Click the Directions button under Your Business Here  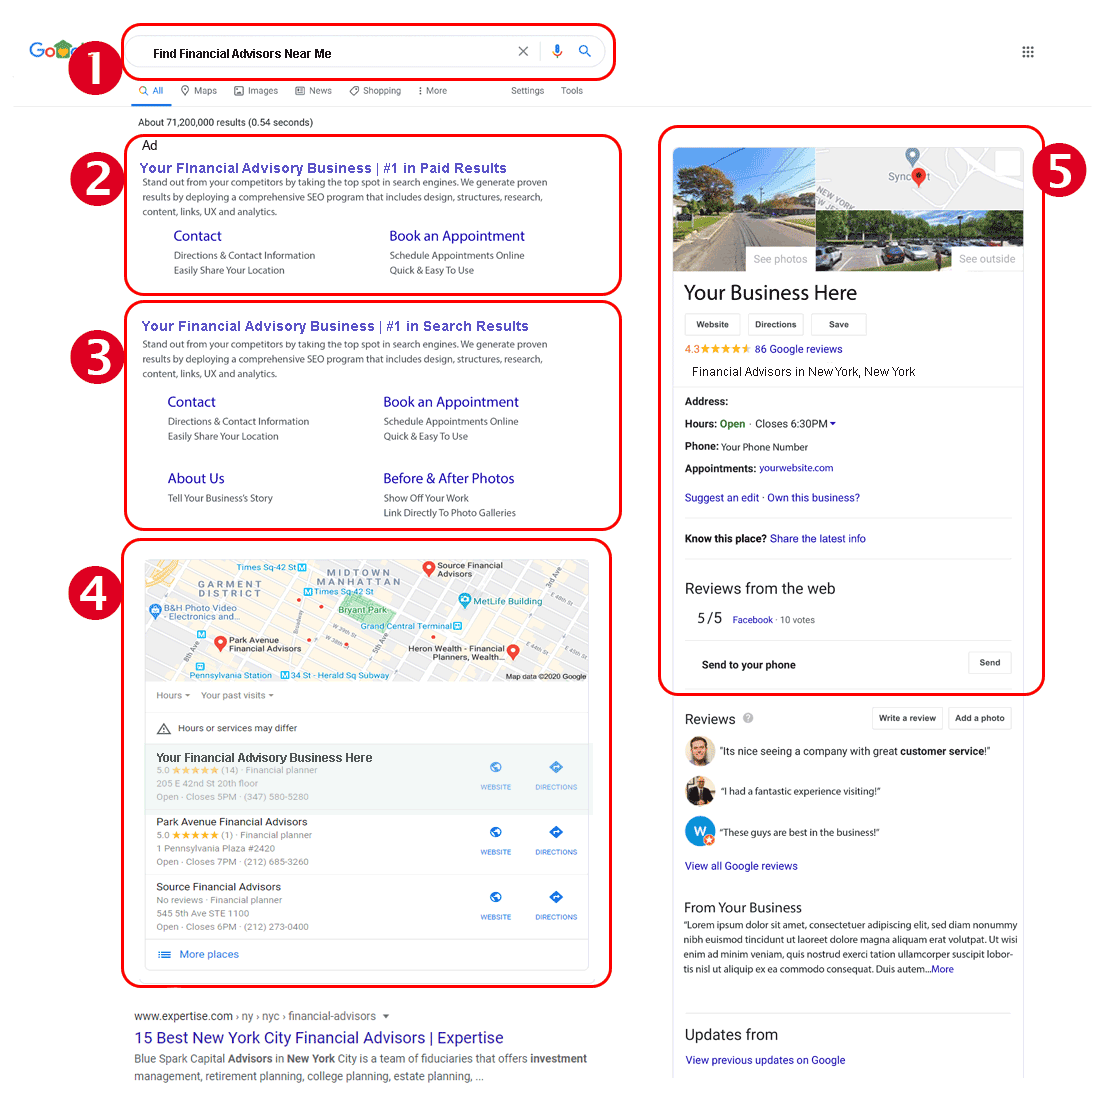[776, 325]
